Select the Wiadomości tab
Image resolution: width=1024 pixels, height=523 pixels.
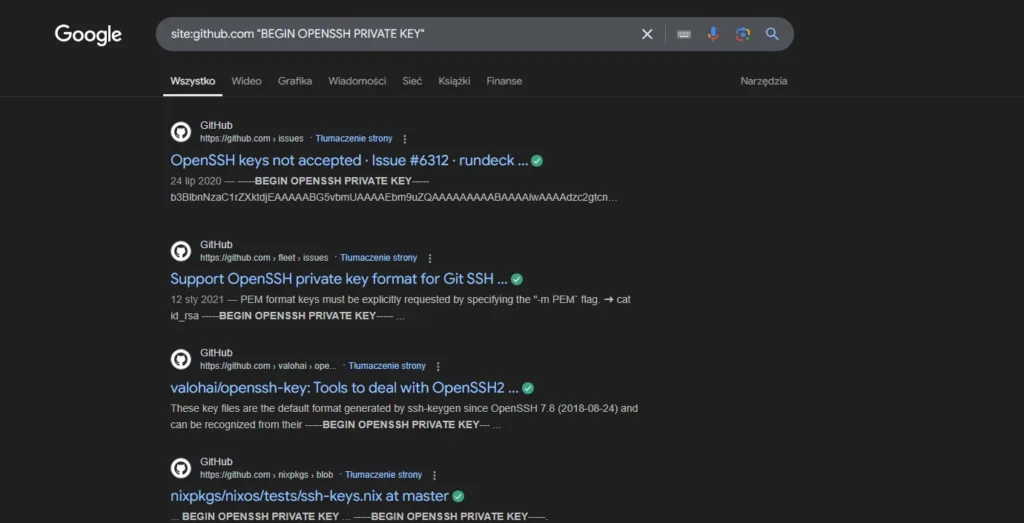[357, 81]
